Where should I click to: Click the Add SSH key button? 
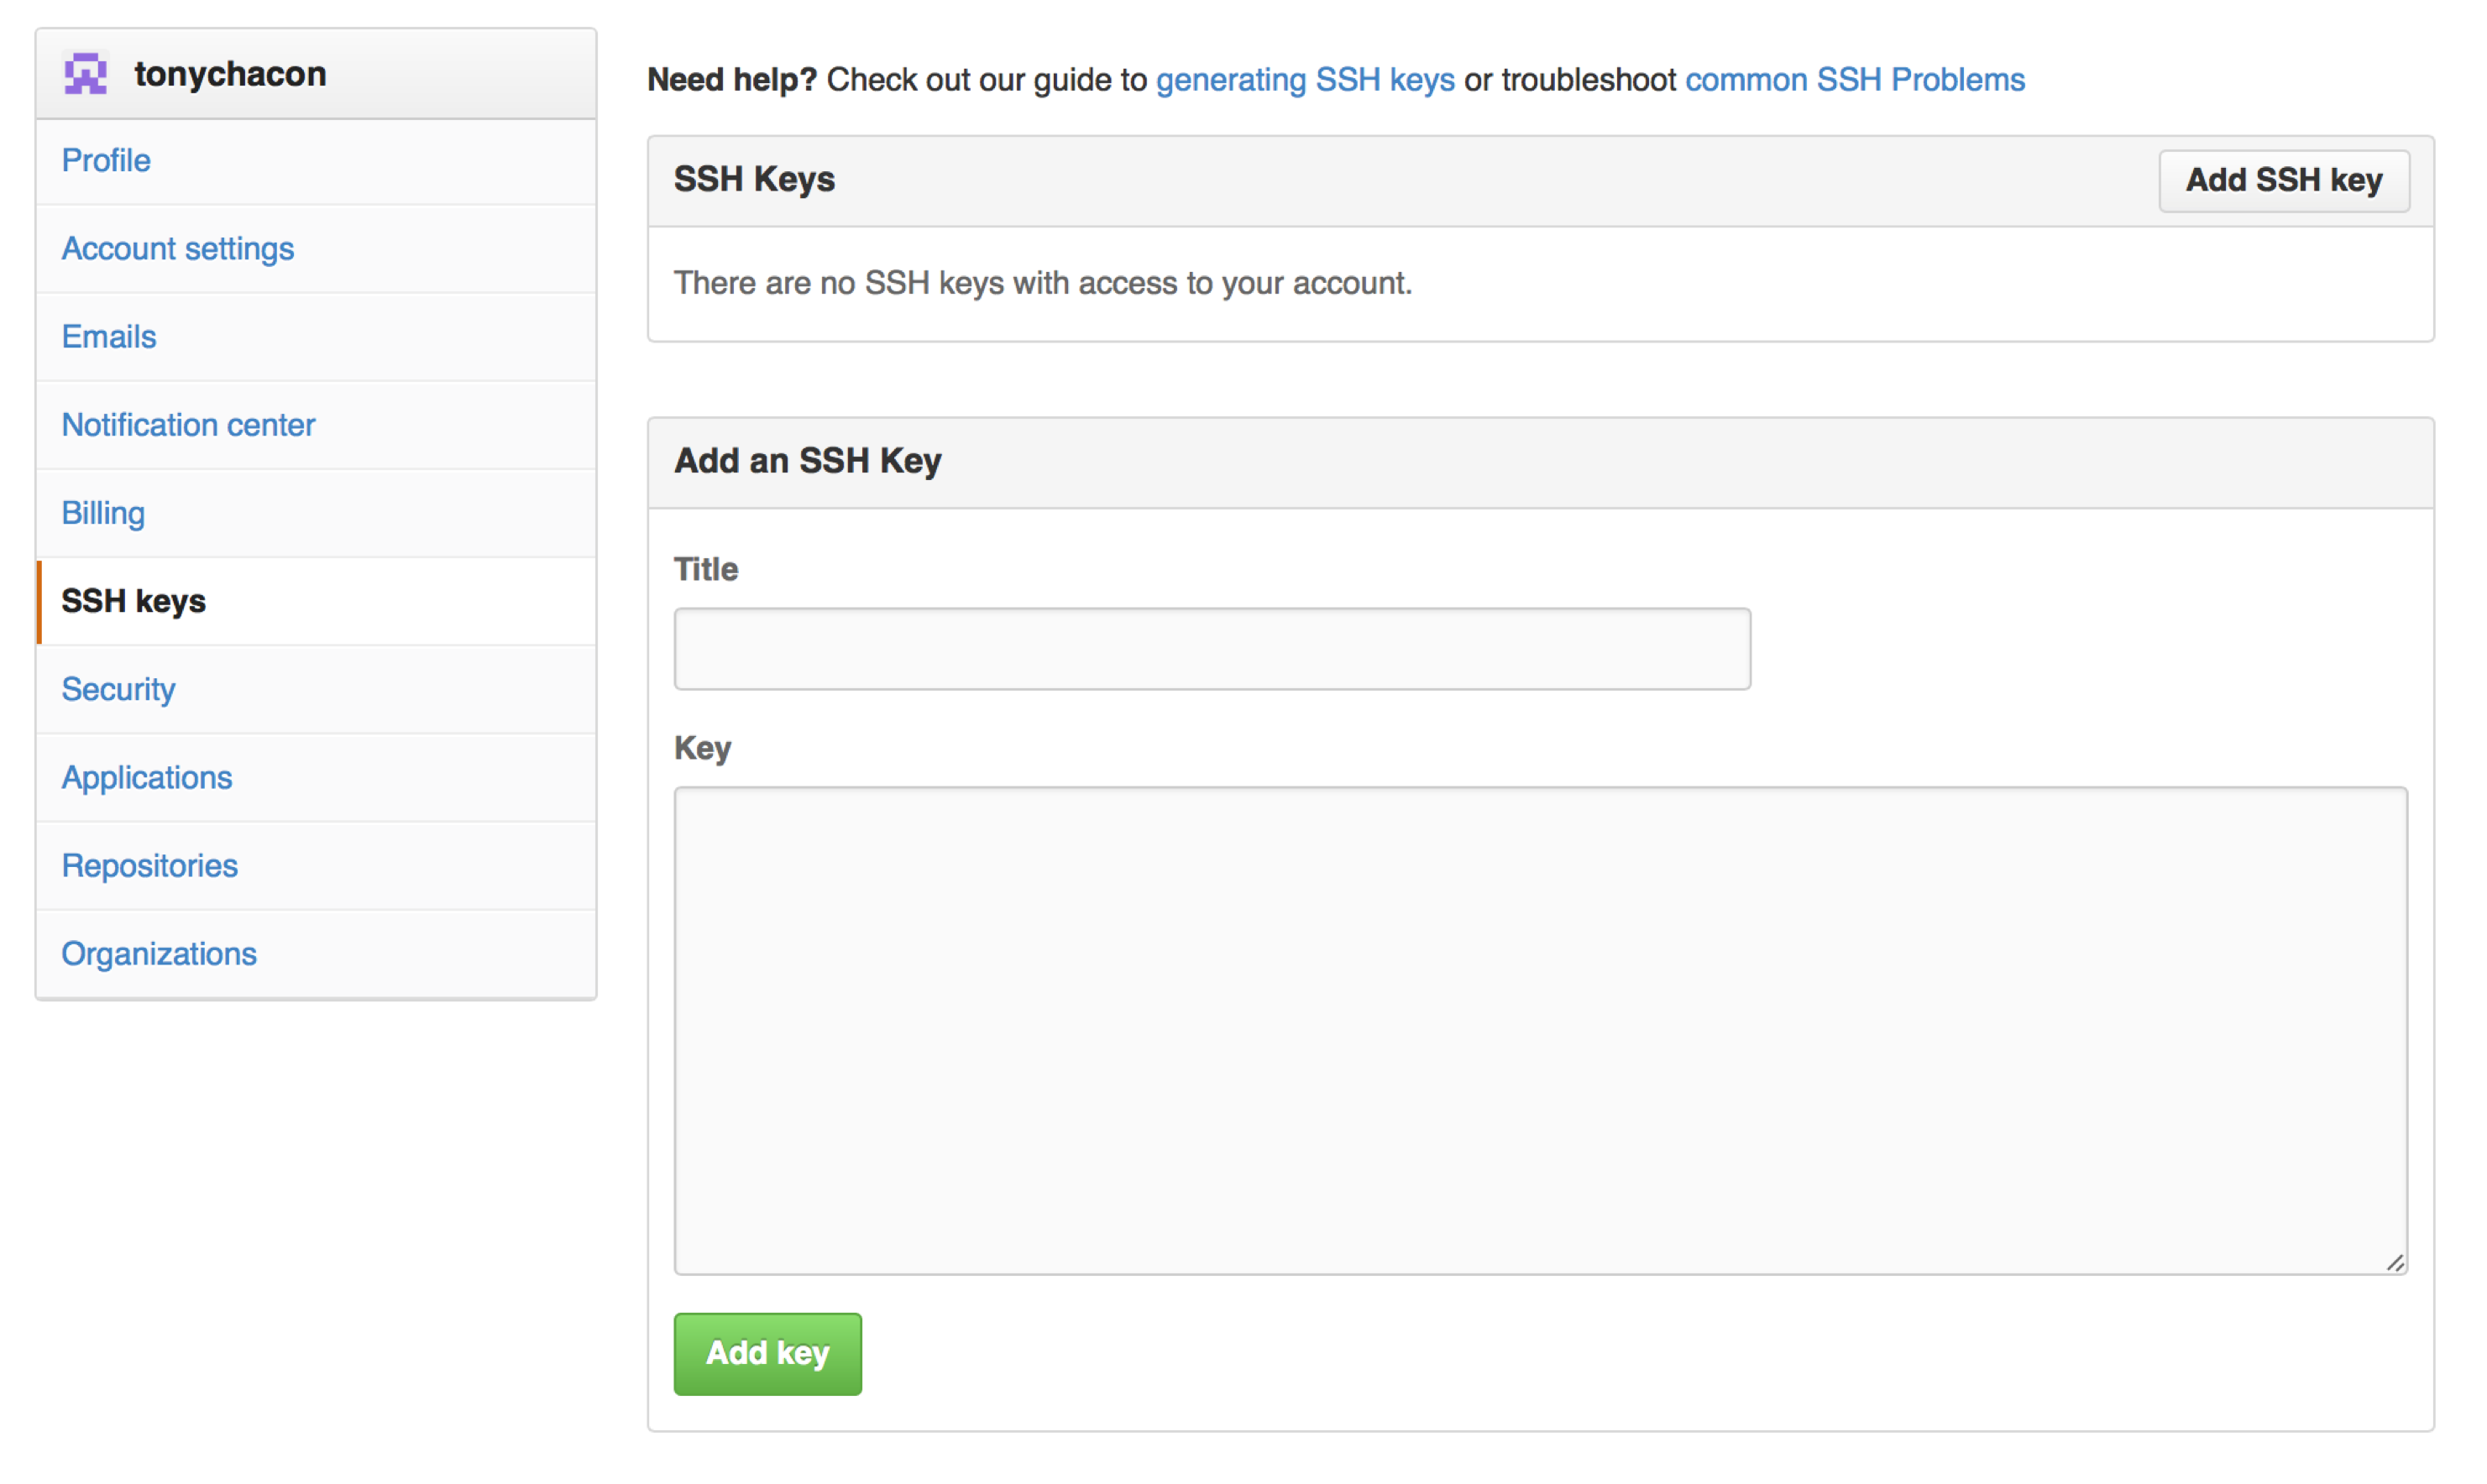tap(2284, 180)
